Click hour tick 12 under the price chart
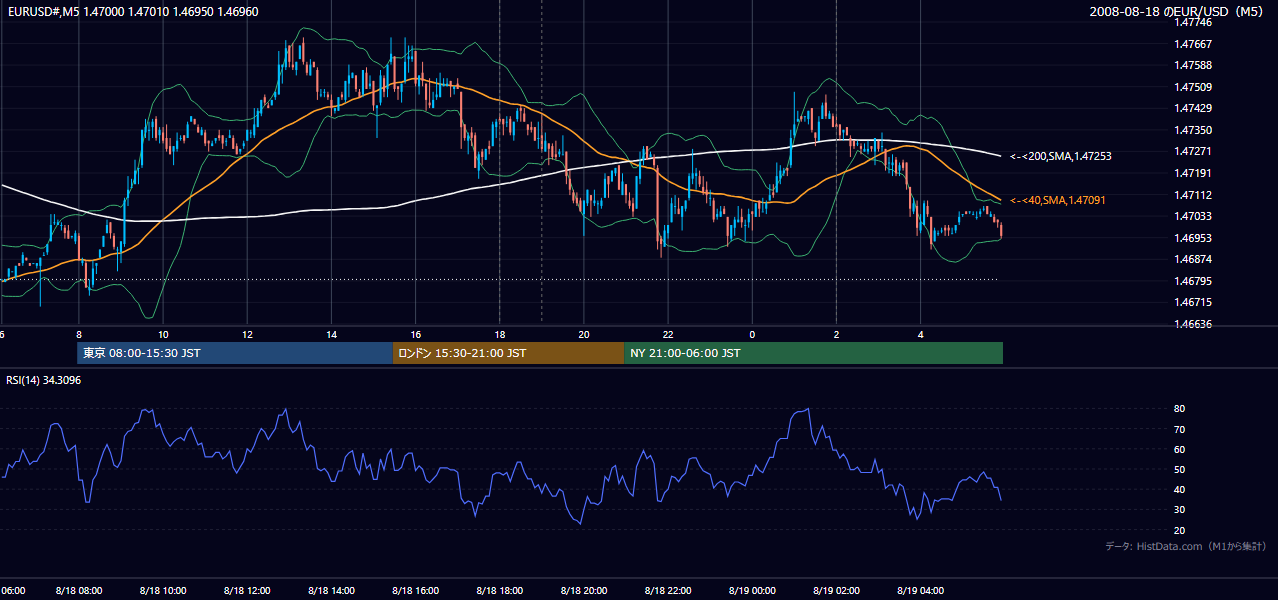The image size is (1278, 600). coord(247,335)
